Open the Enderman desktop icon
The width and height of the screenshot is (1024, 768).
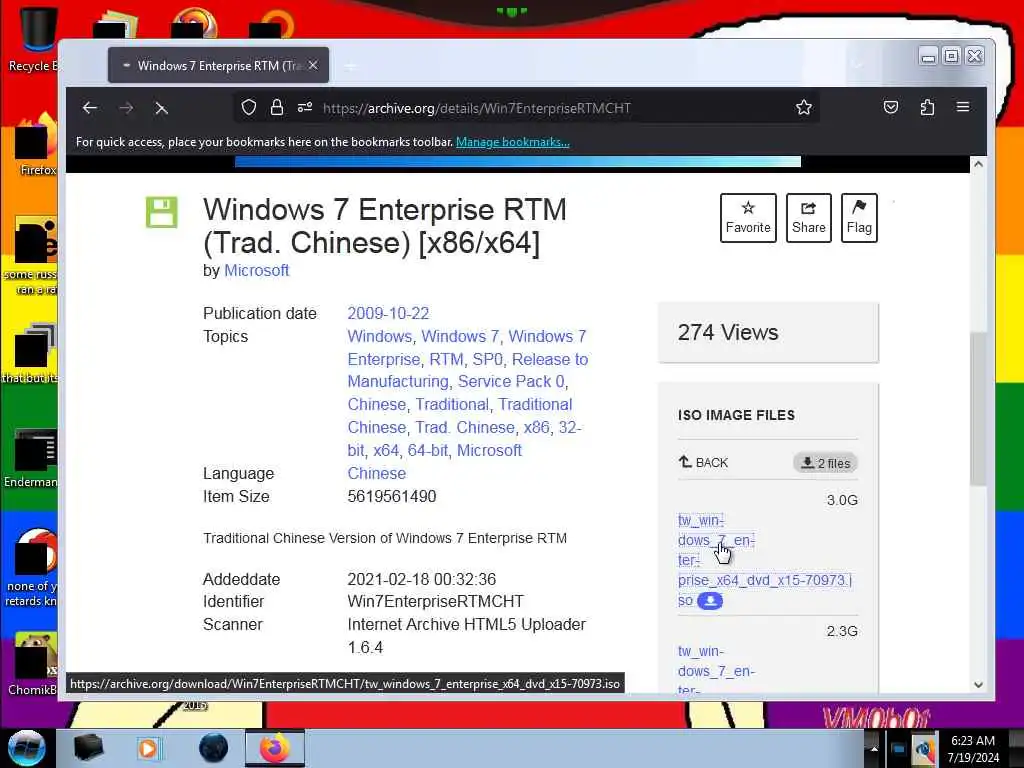(33, 457)
